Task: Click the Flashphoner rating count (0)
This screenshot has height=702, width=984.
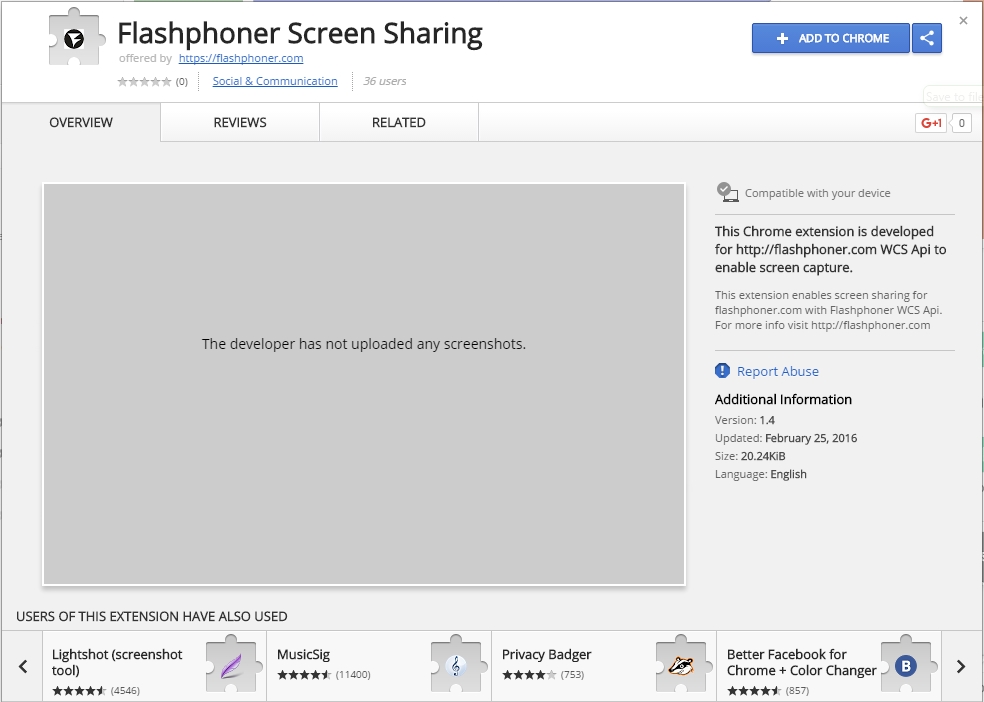Action: pyautogui.click(x=181, y=82)
